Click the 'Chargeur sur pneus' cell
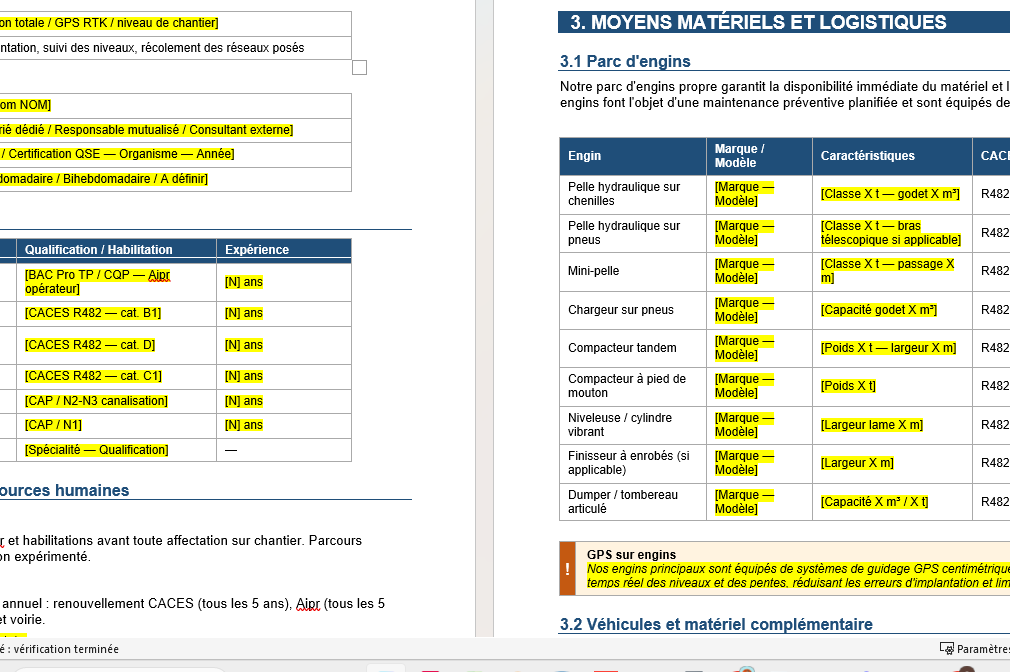Viewport: 1010px width, 672px height. click(x=633, y=310)
